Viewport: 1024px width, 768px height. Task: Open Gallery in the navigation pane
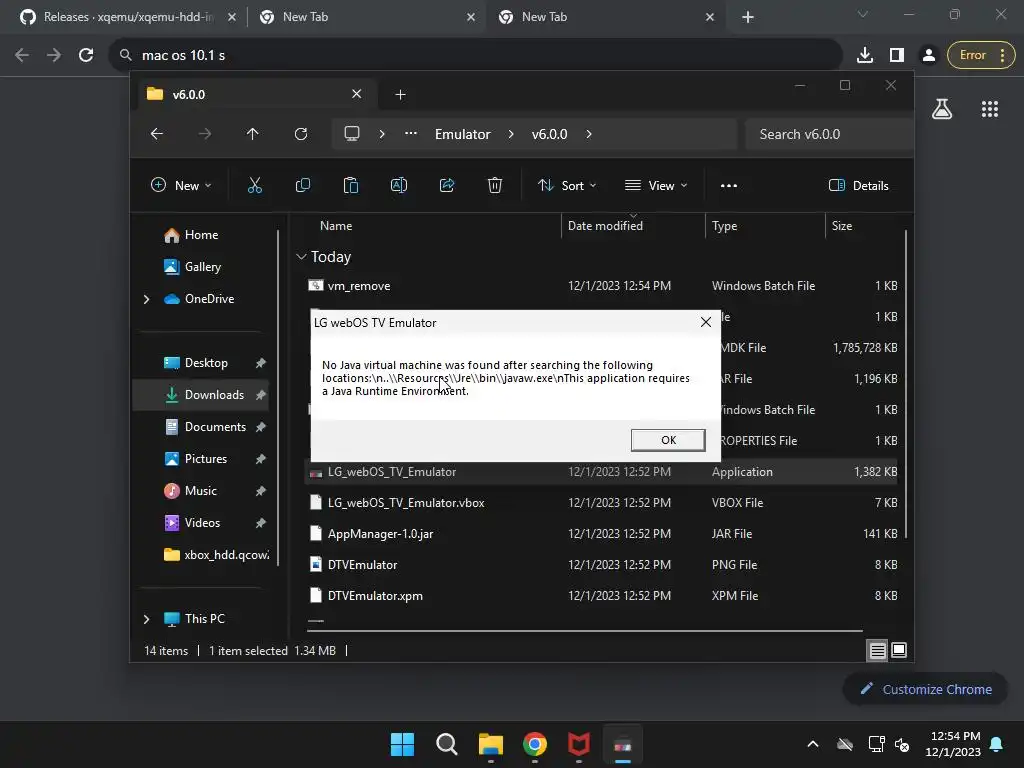point(202,266)
